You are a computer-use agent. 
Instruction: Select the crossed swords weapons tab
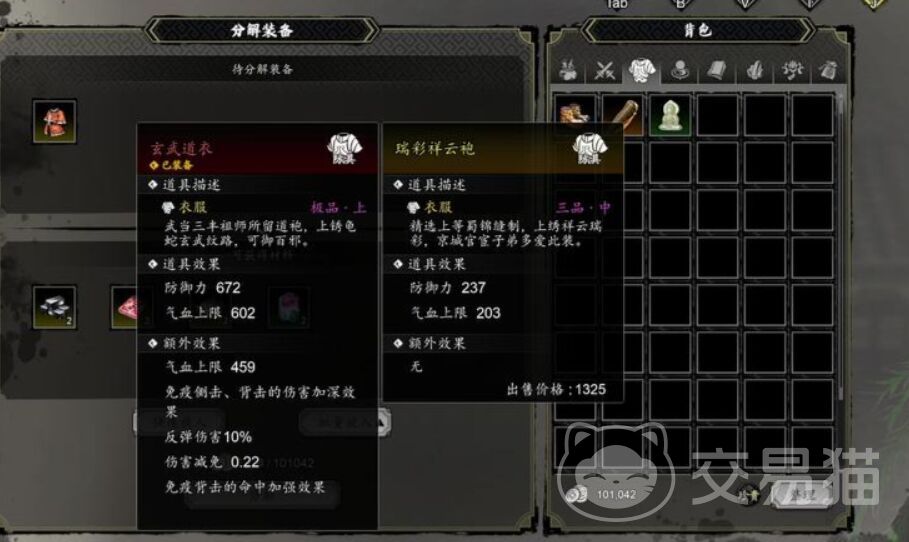pos(604,71)
